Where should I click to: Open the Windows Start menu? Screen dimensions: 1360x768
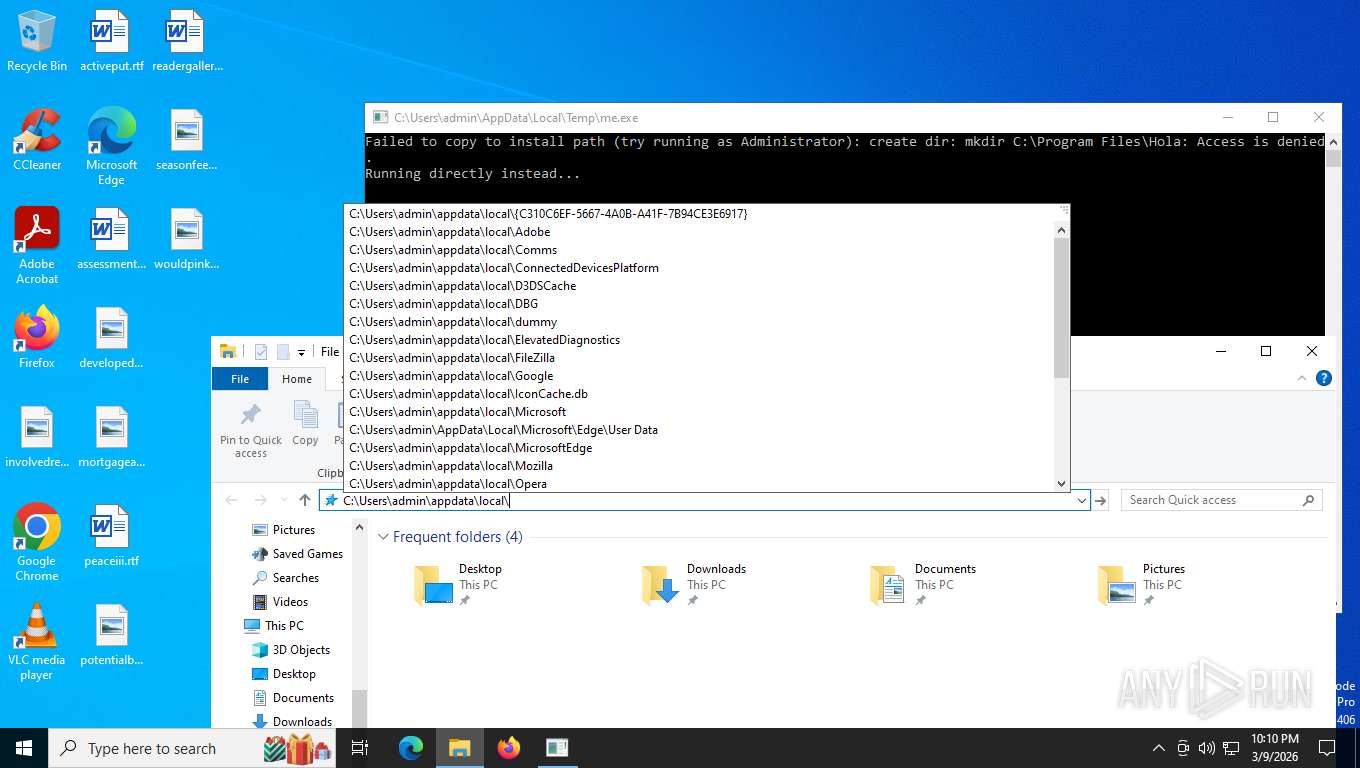click(x=24, y=747)
